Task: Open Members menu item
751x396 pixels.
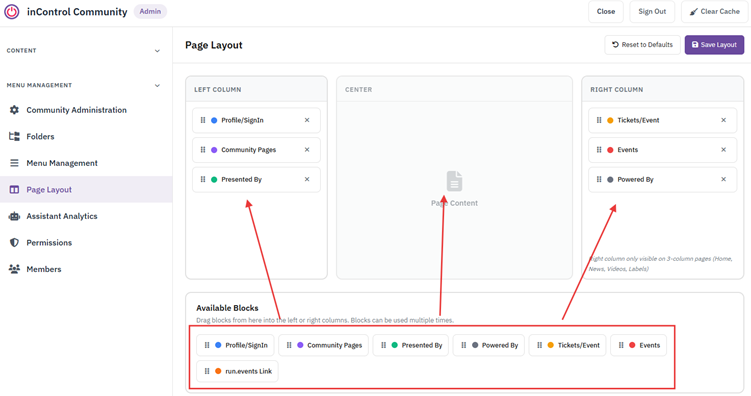Action: [86, 269]
